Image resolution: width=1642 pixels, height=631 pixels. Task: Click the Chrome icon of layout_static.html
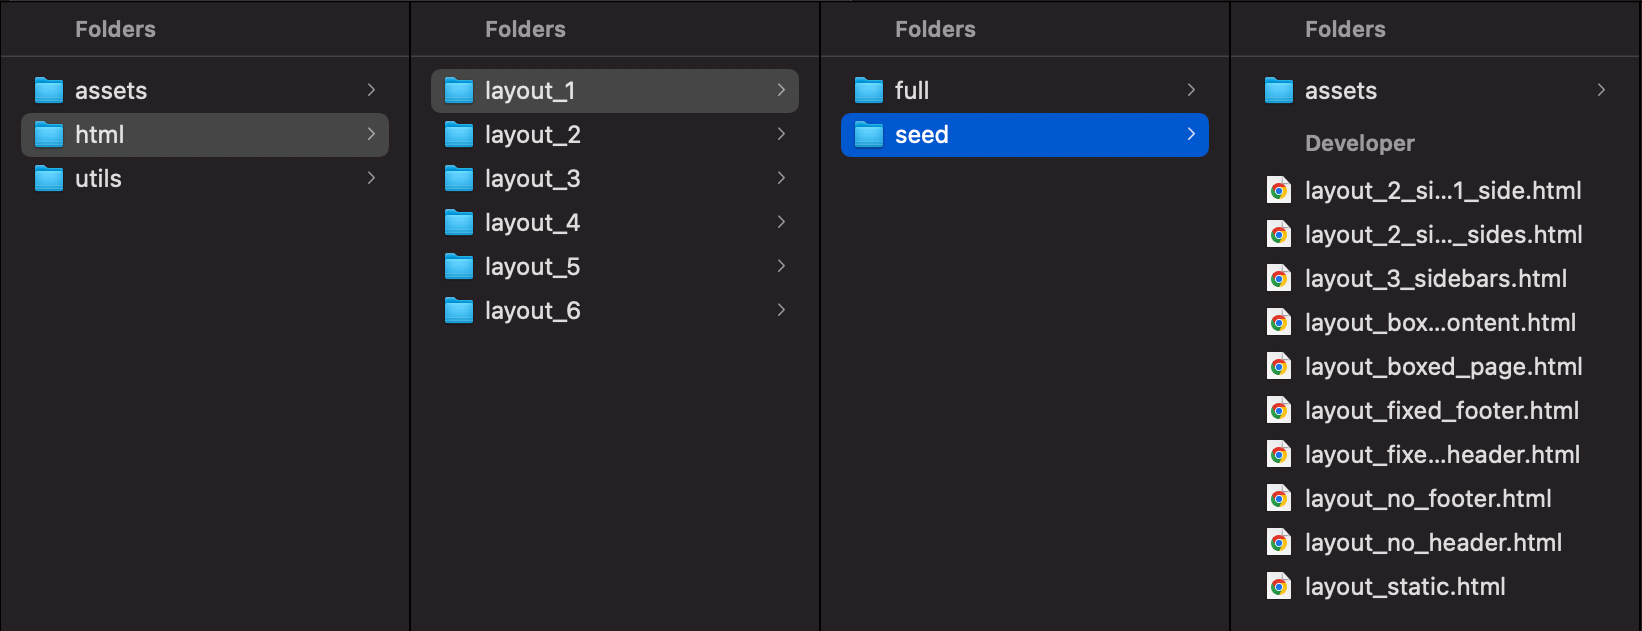1279,587
